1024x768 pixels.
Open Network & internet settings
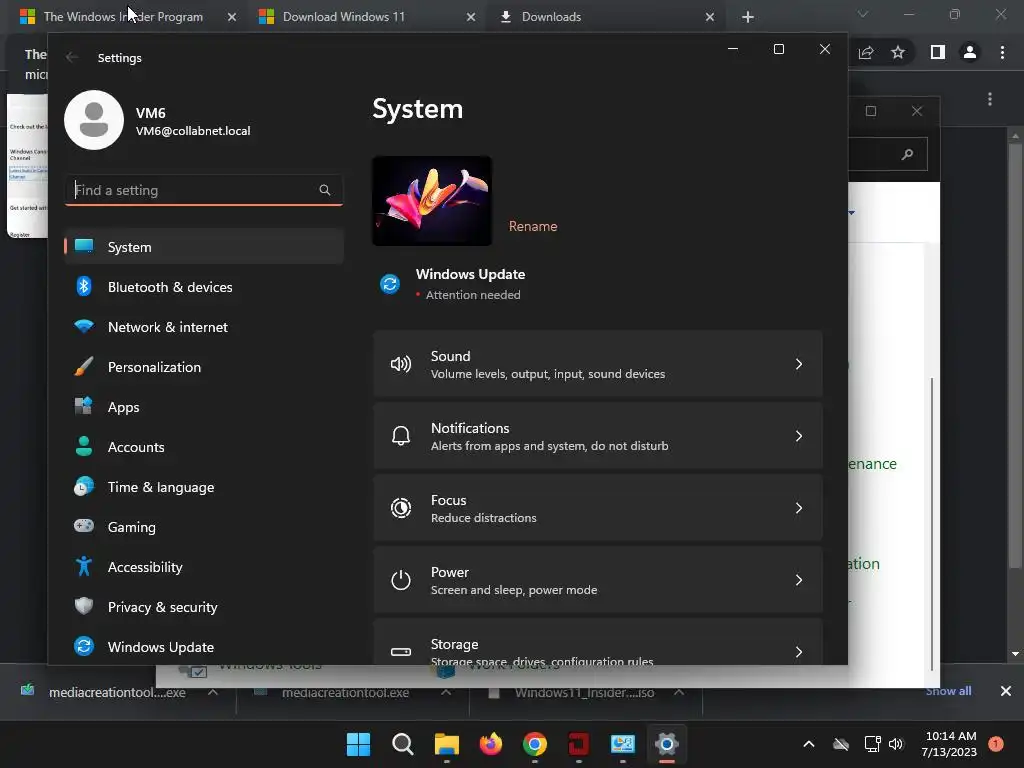tap(204, 327)
